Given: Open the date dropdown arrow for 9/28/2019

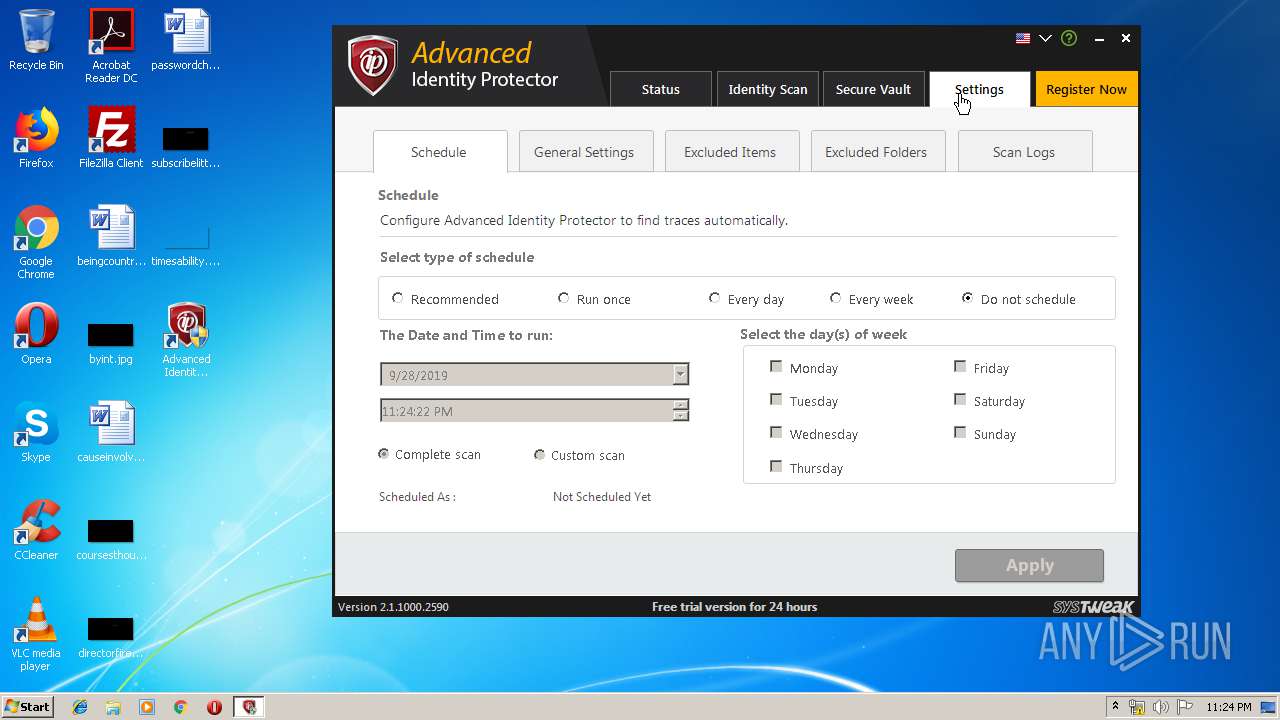Looking at the screenshot, I should point(680,374).
